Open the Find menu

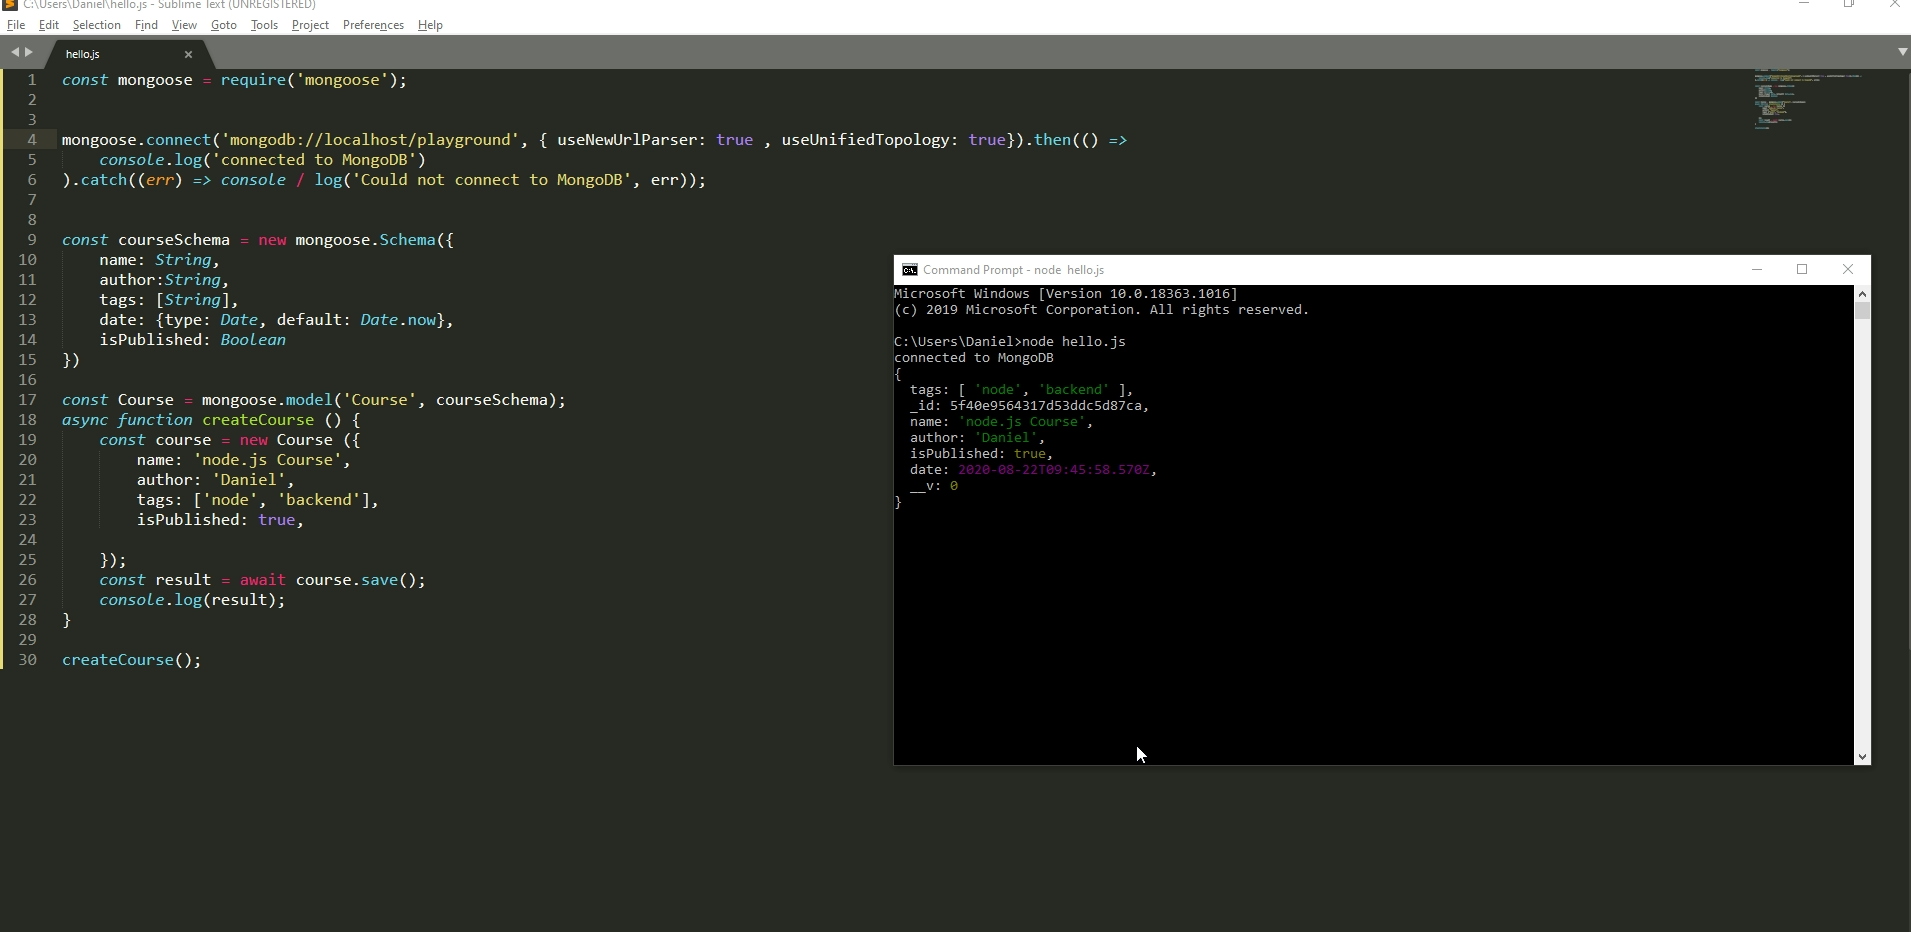pyautogui.click(x=146, y=25)
